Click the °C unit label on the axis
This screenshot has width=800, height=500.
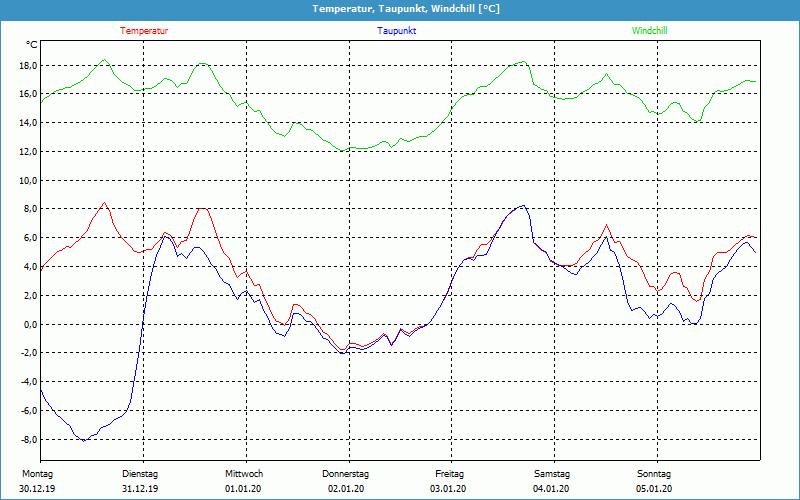tap(32, 45)
